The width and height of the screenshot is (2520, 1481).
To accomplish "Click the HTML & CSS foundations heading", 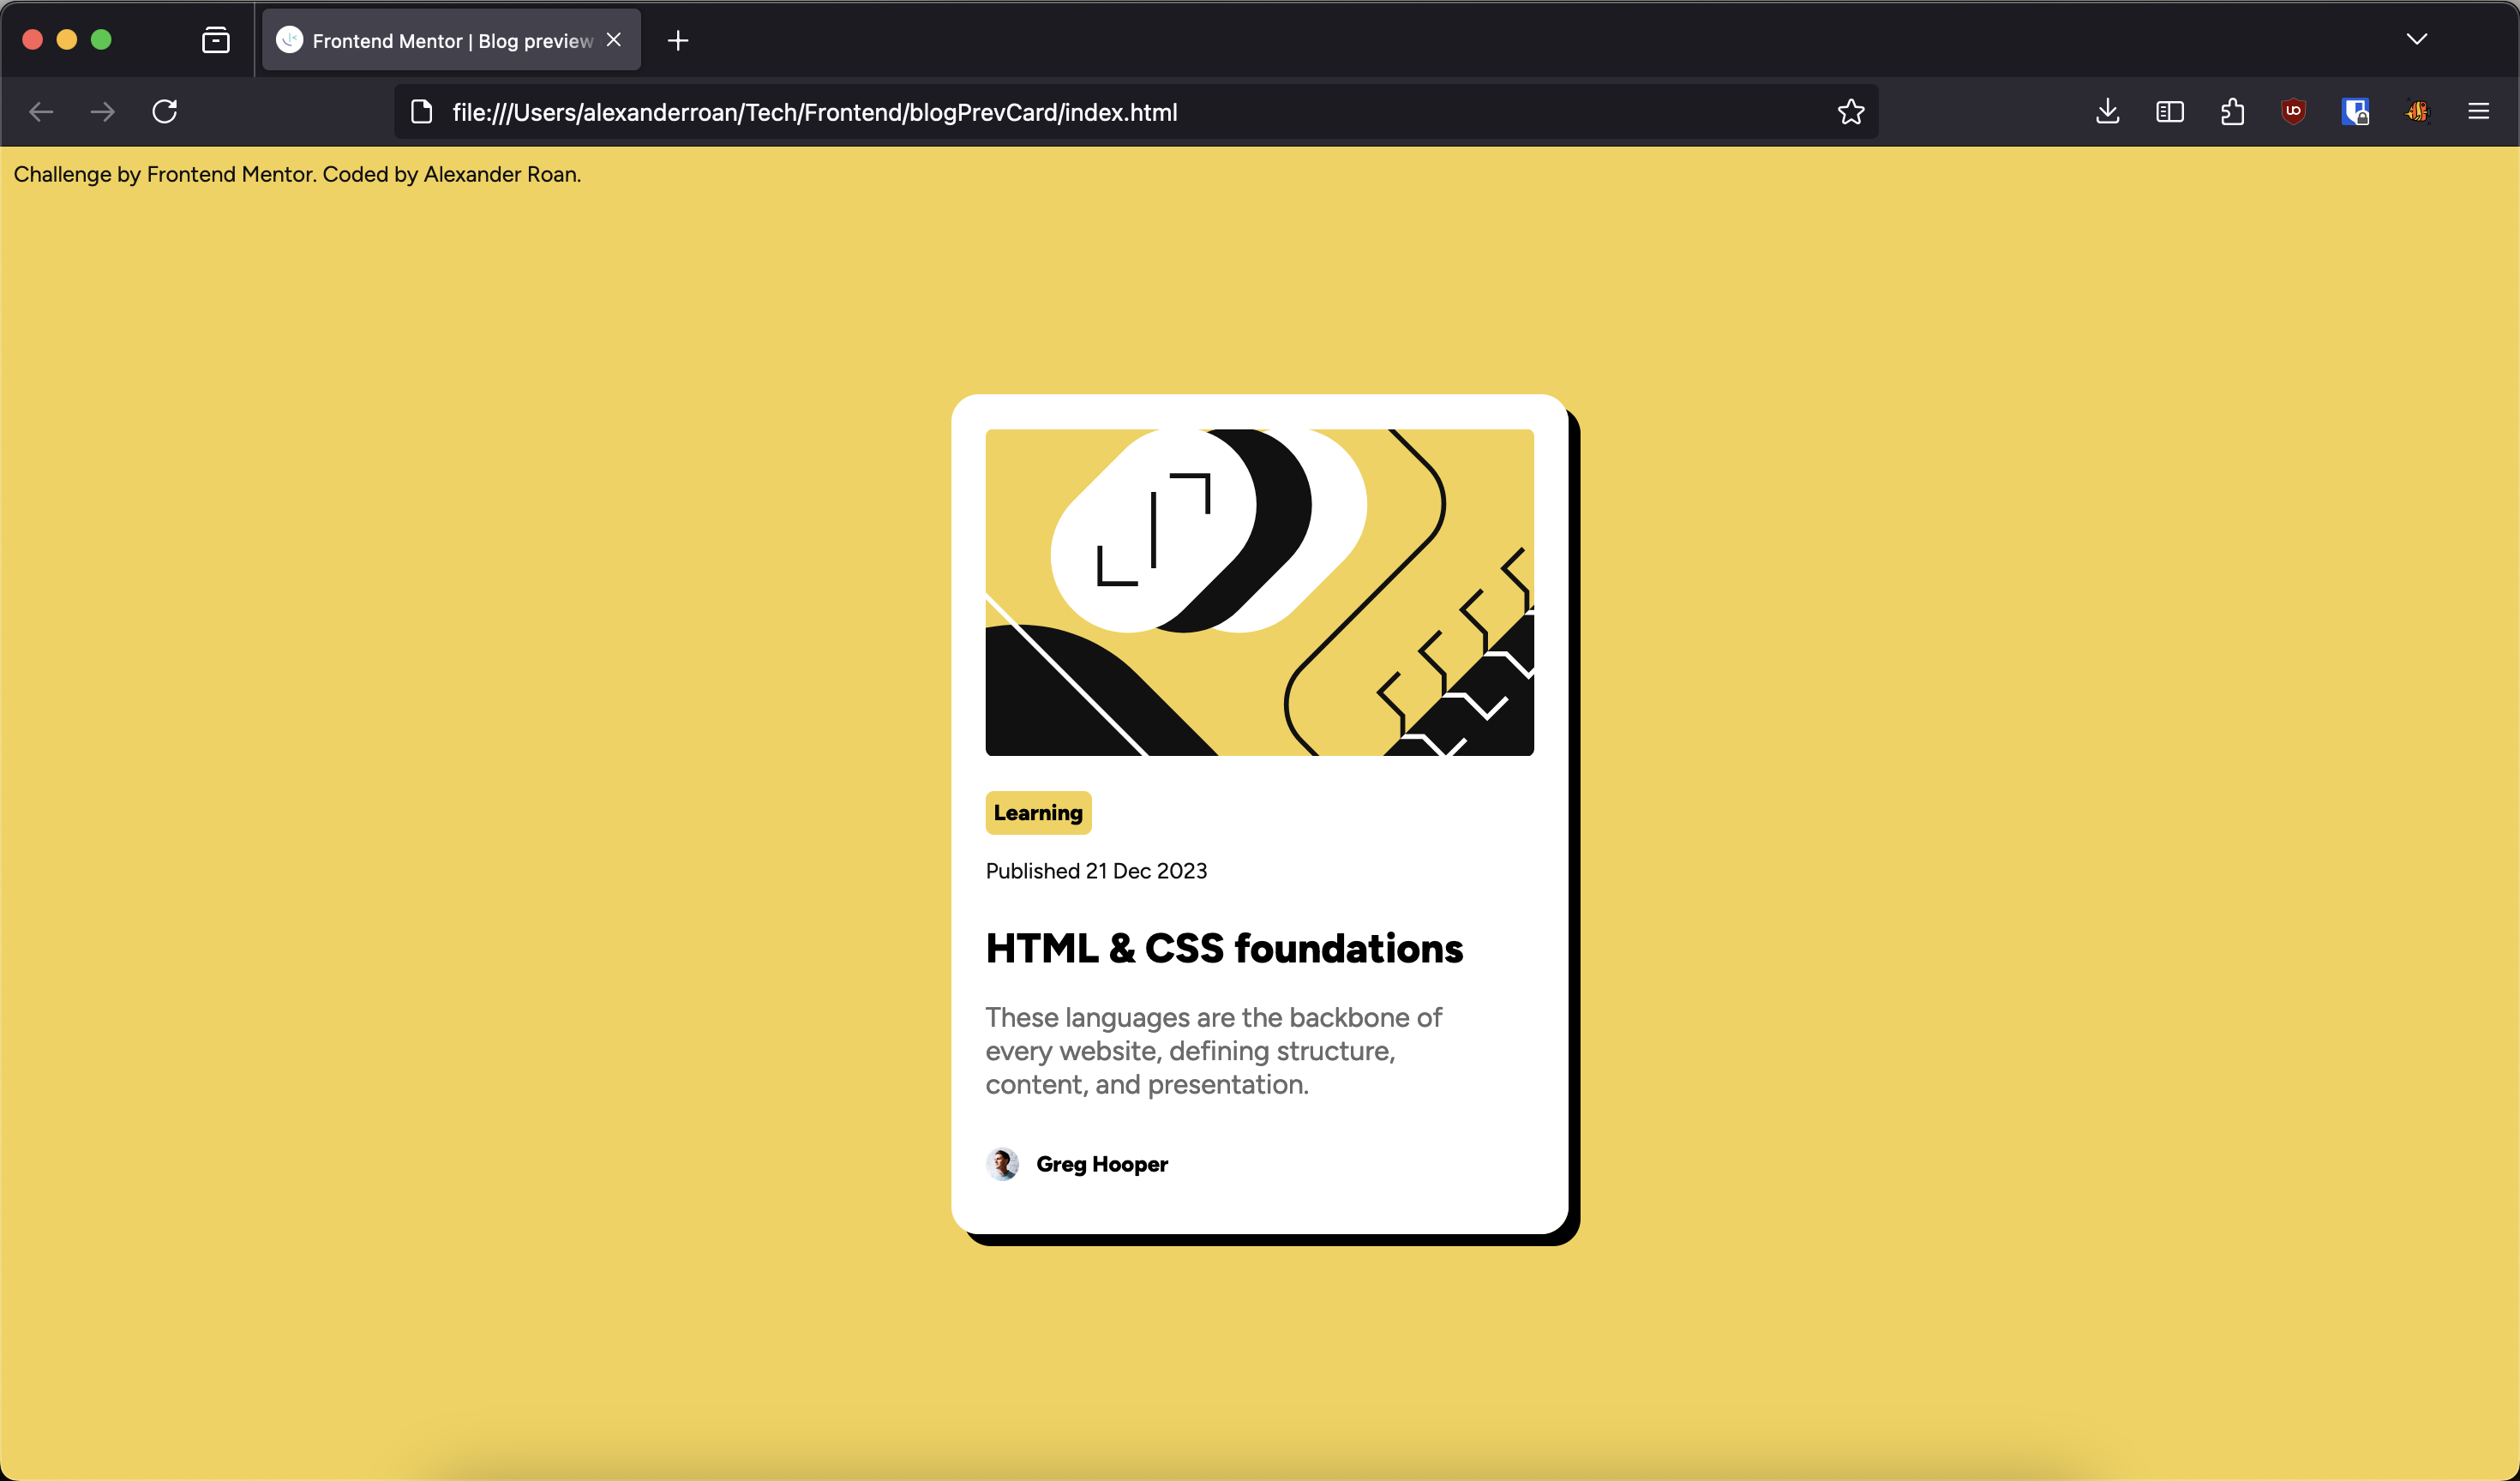I will pos(1224,948).
